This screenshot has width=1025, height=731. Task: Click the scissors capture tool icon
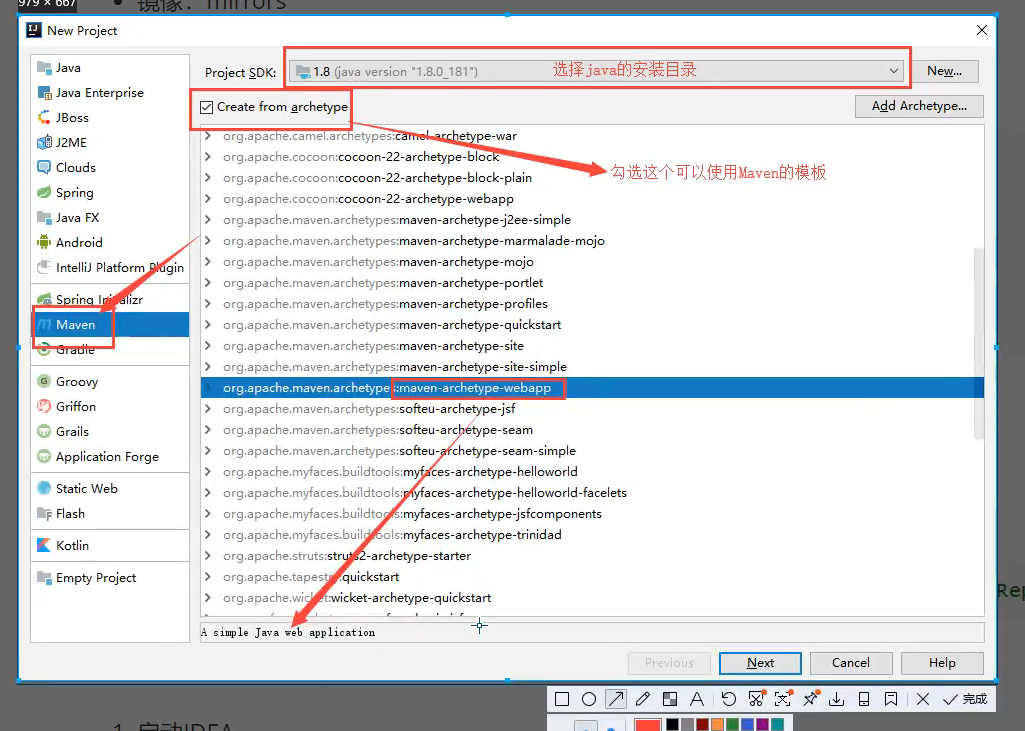tap(756, 699)
